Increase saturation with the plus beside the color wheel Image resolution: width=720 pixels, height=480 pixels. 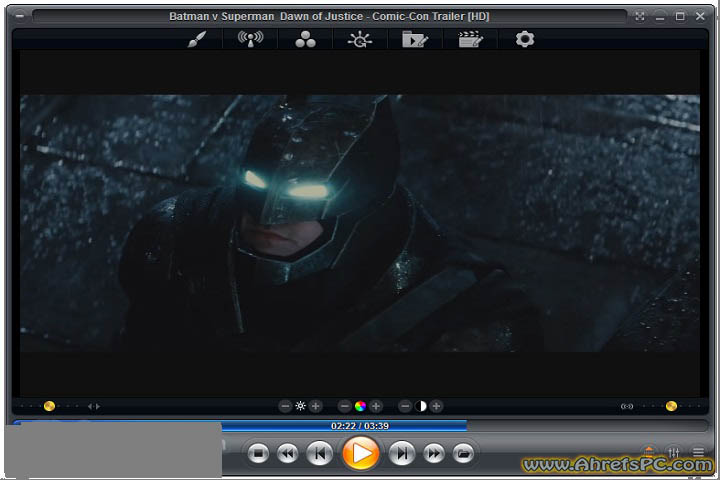376,406
